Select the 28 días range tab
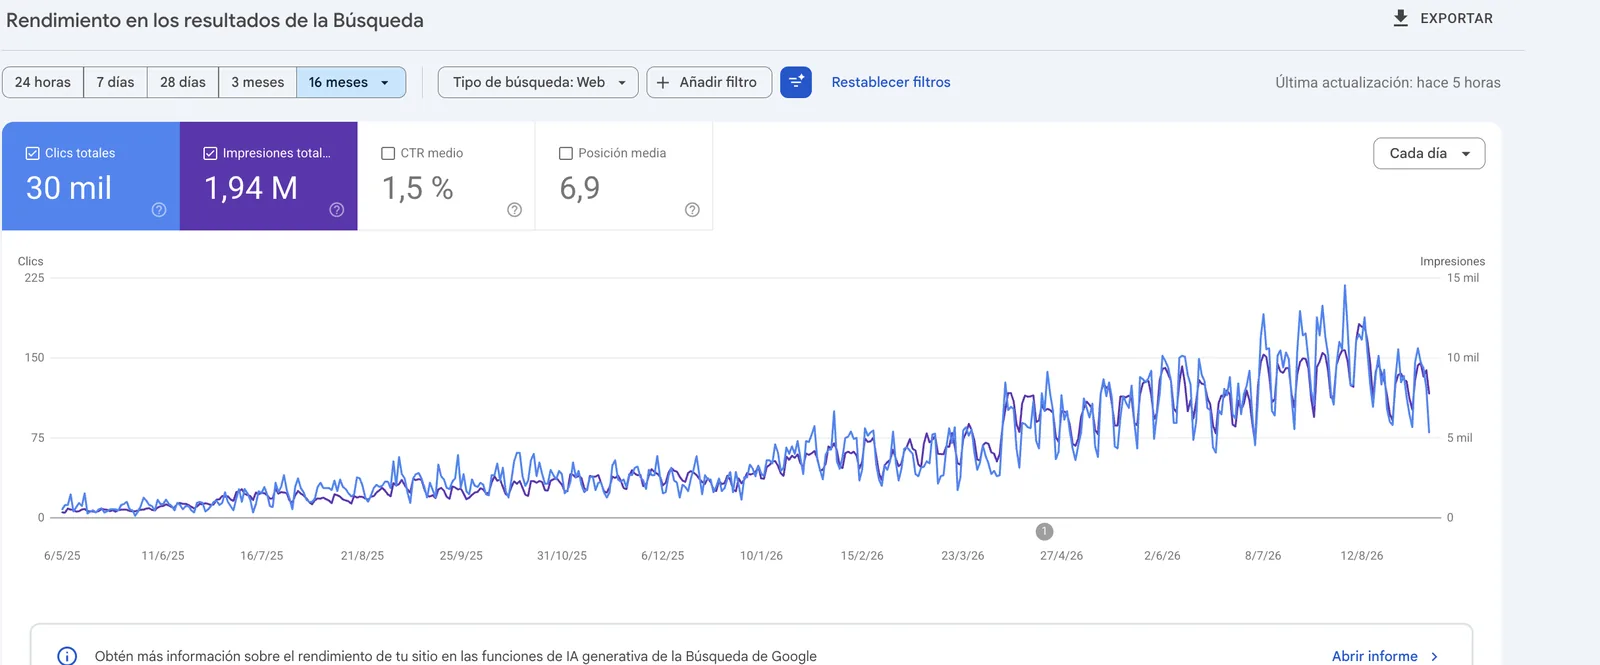 click(x=183, y=82)
